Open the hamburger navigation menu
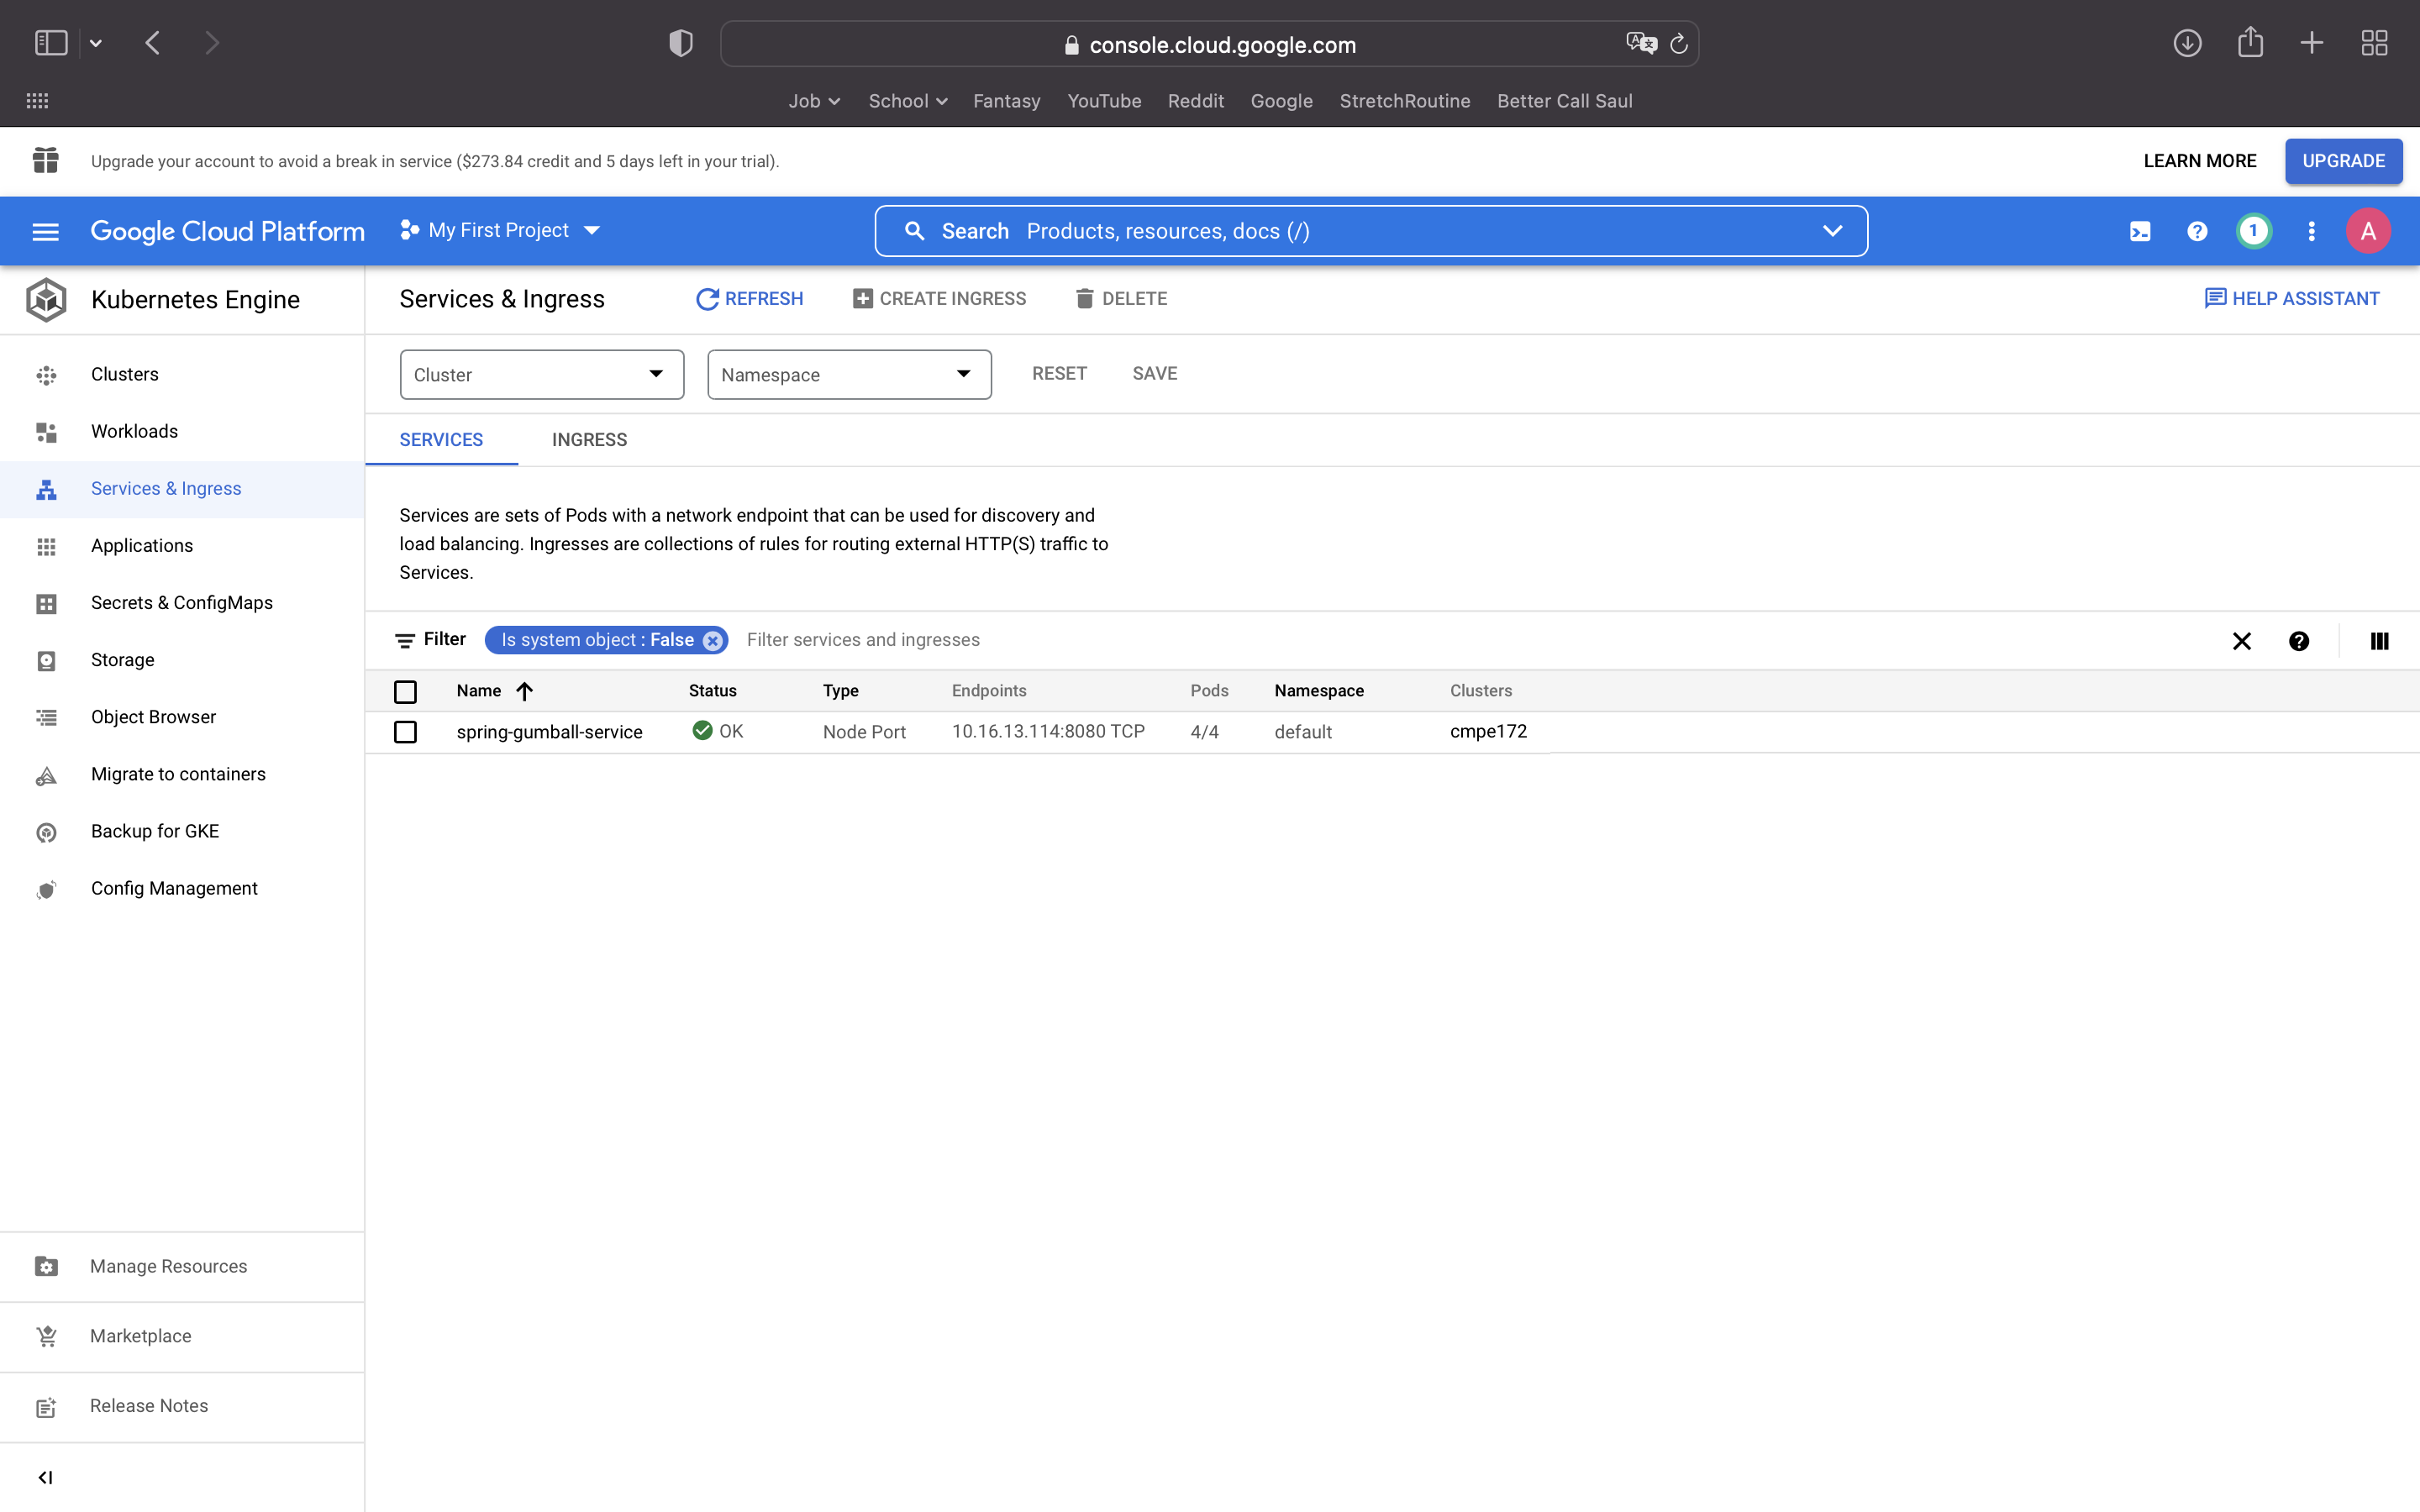 coord(46,232)
